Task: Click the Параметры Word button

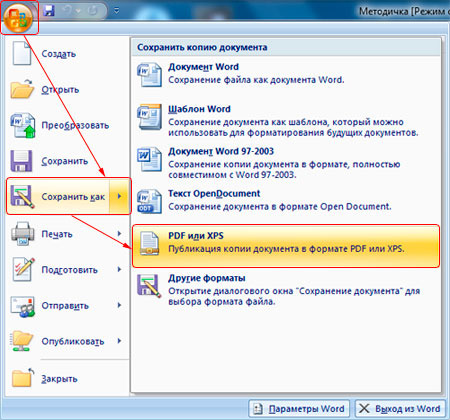Action: click(x=299, y=409)
